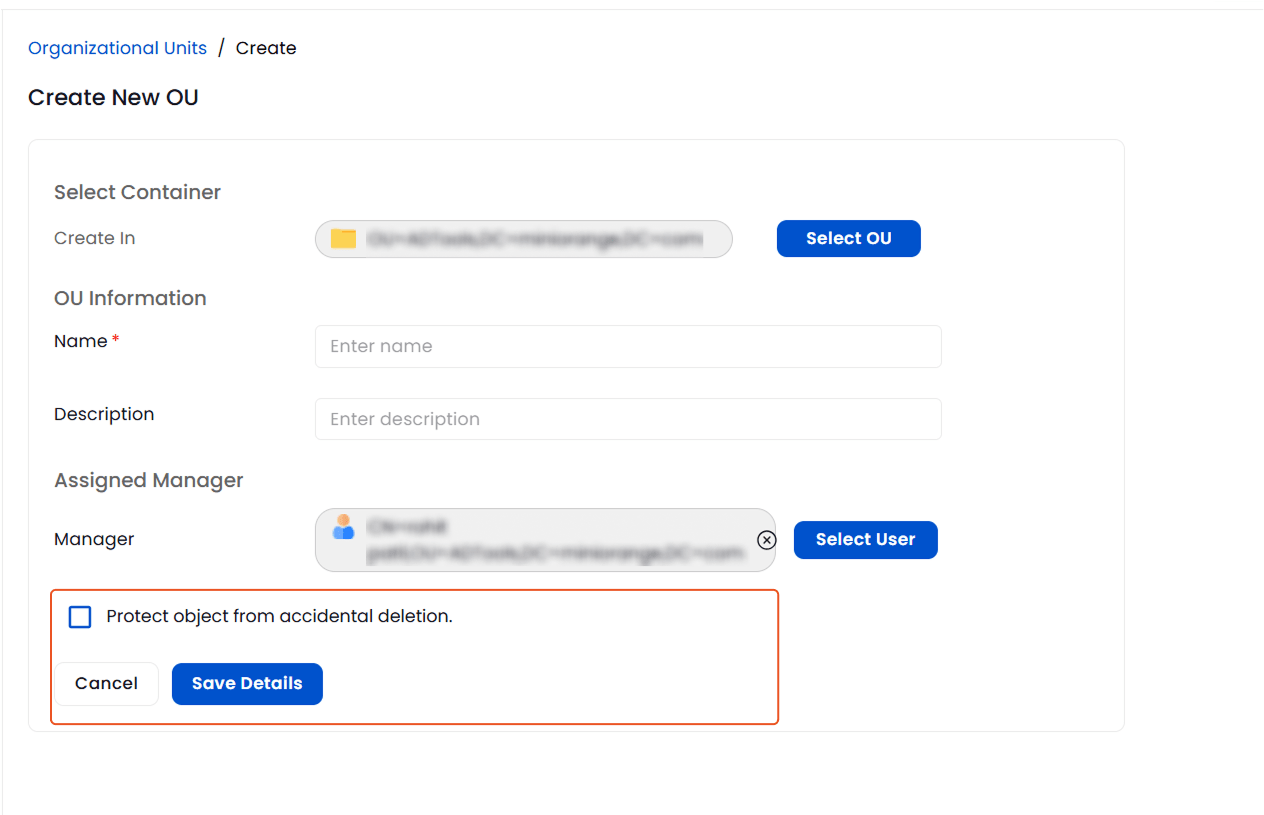Image resolution: width=1264 pixels, height=815 pixels.
Task: Open the Select User picker for Manager
Action: click(865, 540)
